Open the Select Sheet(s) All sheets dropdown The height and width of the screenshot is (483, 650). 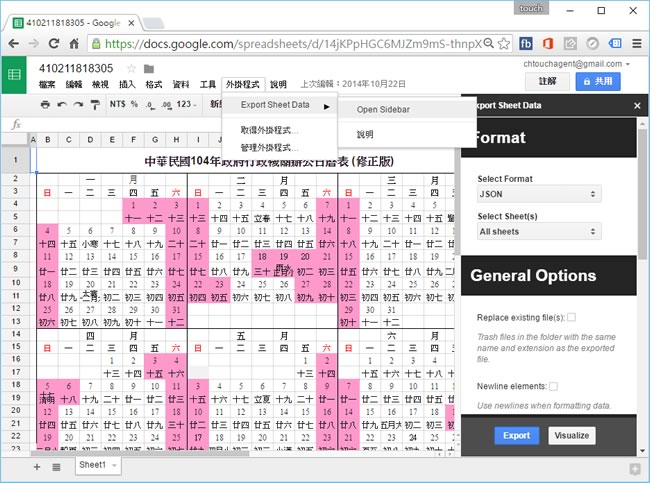pos(539,231)
